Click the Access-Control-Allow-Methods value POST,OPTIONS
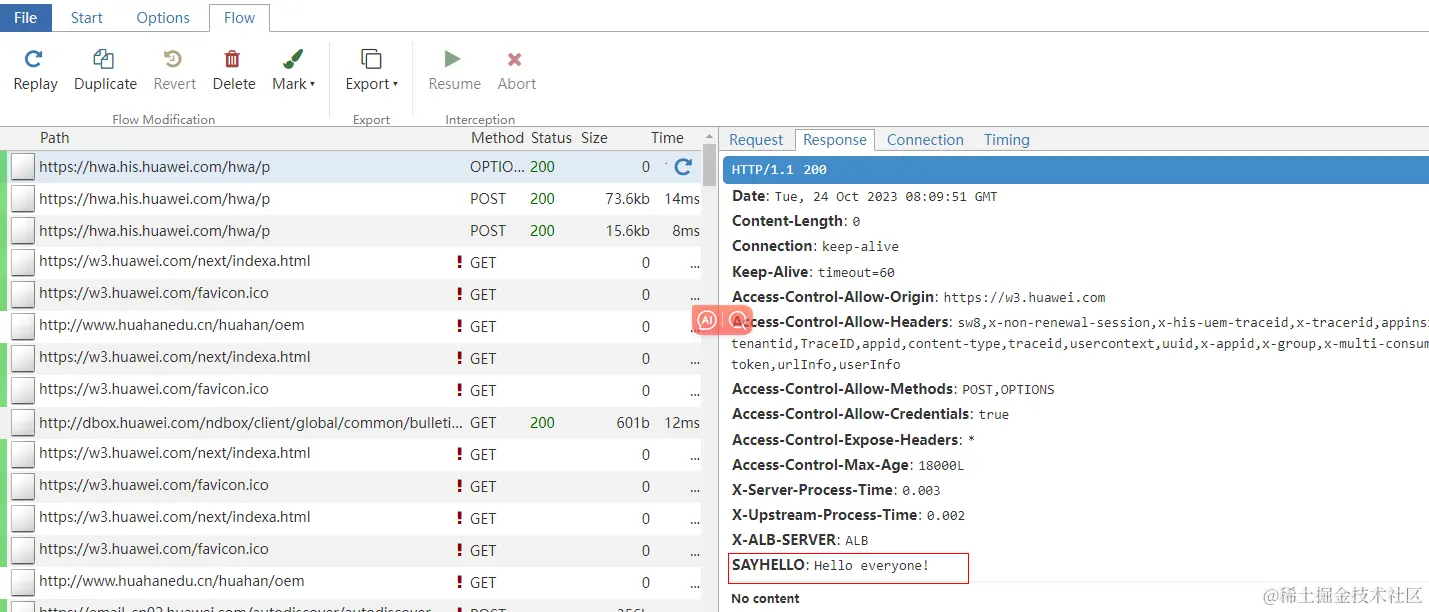The width and height of the screenshot is (1429, 612). [x=1008, y=390]
